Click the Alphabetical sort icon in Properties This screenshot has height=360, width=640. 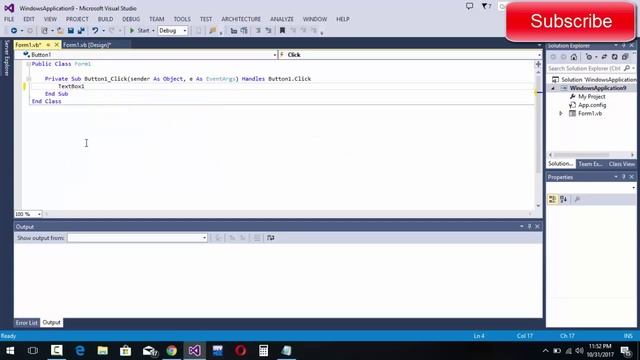point(564,199)
